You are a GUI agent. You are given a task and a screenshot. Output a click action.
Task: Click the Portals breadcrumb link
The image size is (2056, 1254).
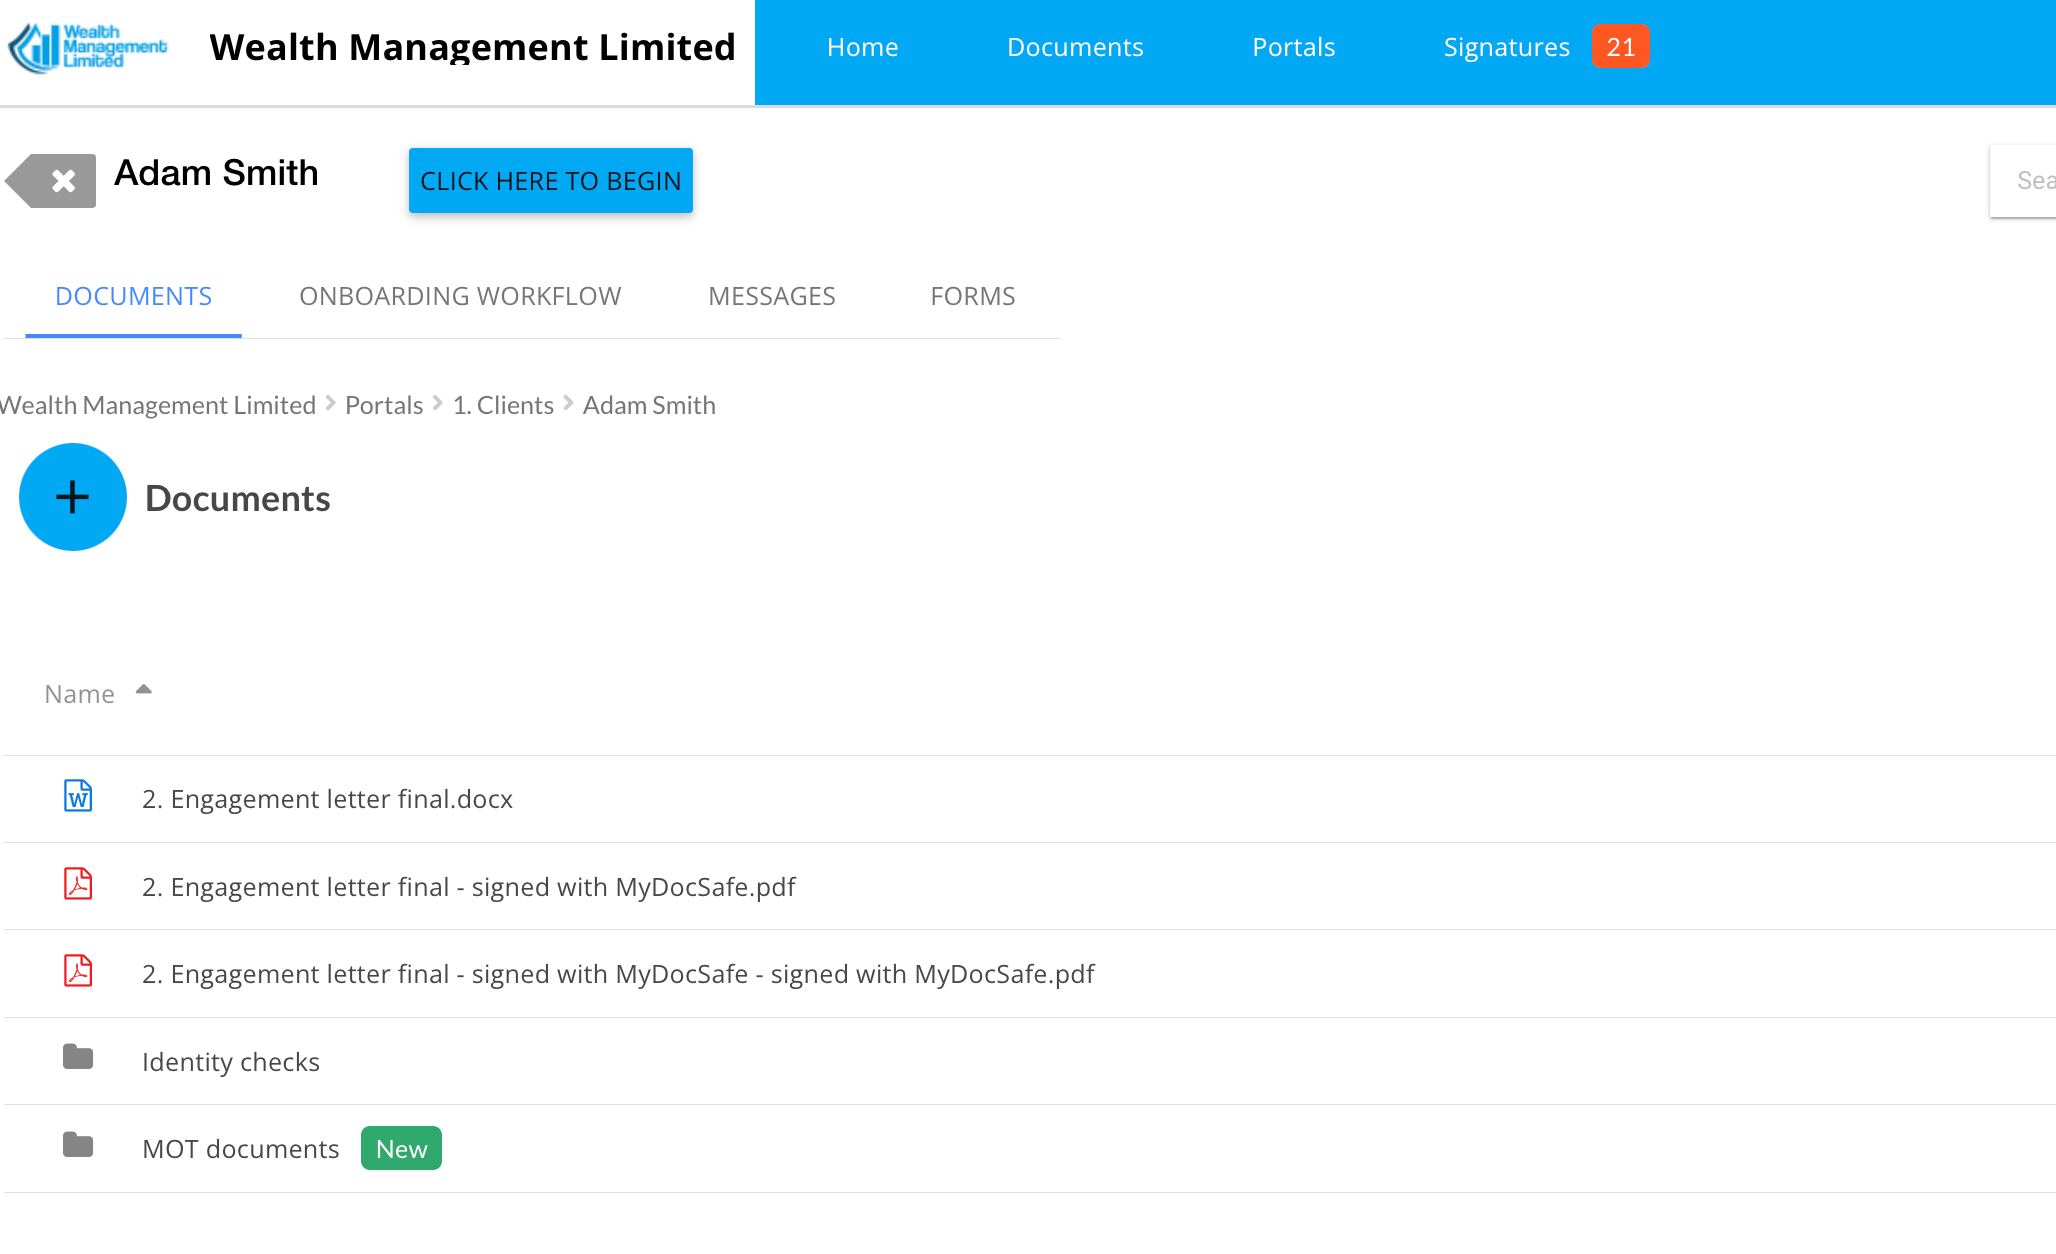pos(384,405)
